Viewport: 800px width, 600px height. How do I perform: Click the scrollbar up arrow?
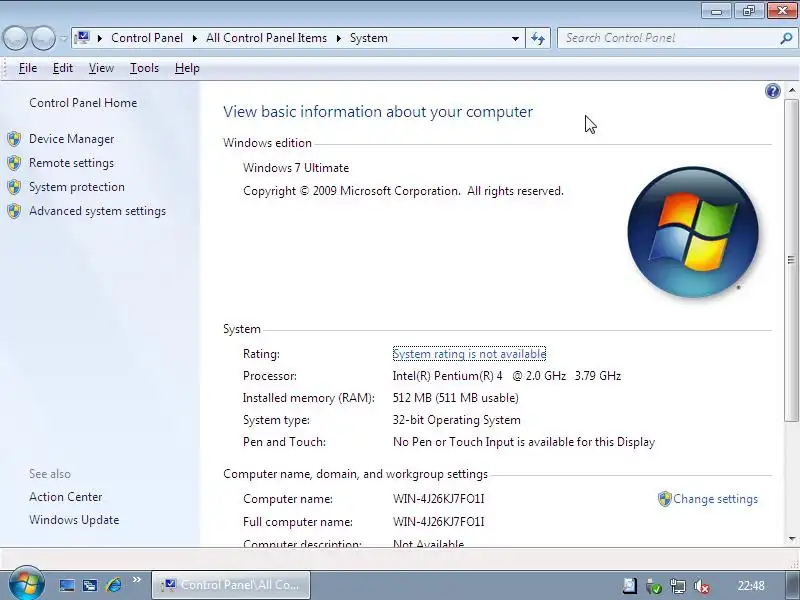tap(791, 90)
